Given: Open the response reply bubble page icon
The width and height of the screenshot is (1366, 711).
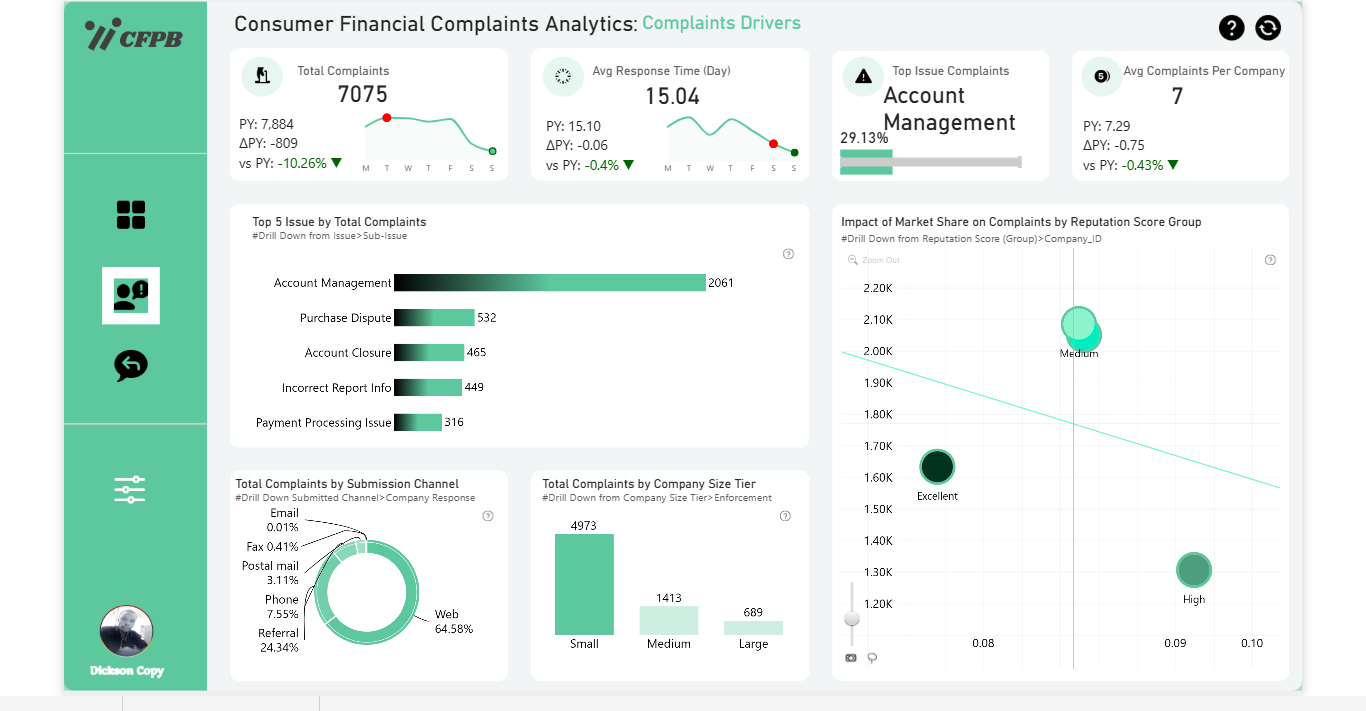Looking at the screenshot, I should tap(131, 366).
